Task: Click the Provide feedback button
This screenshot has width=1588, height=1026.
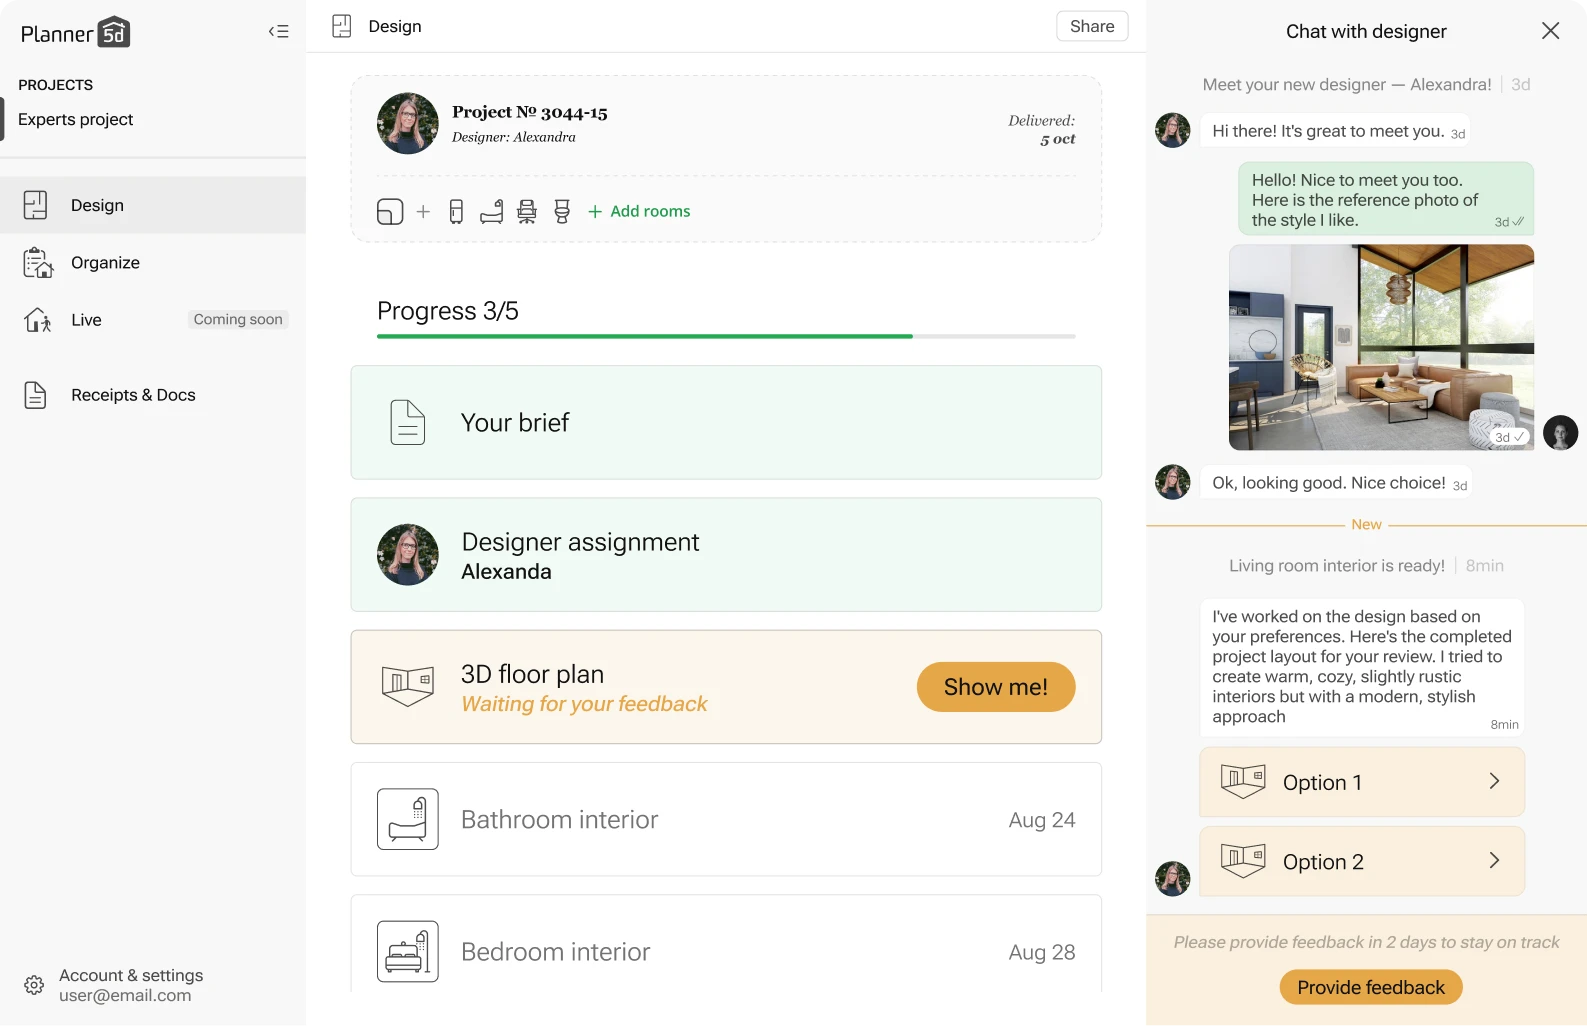Action: (x=1371, y=988)
